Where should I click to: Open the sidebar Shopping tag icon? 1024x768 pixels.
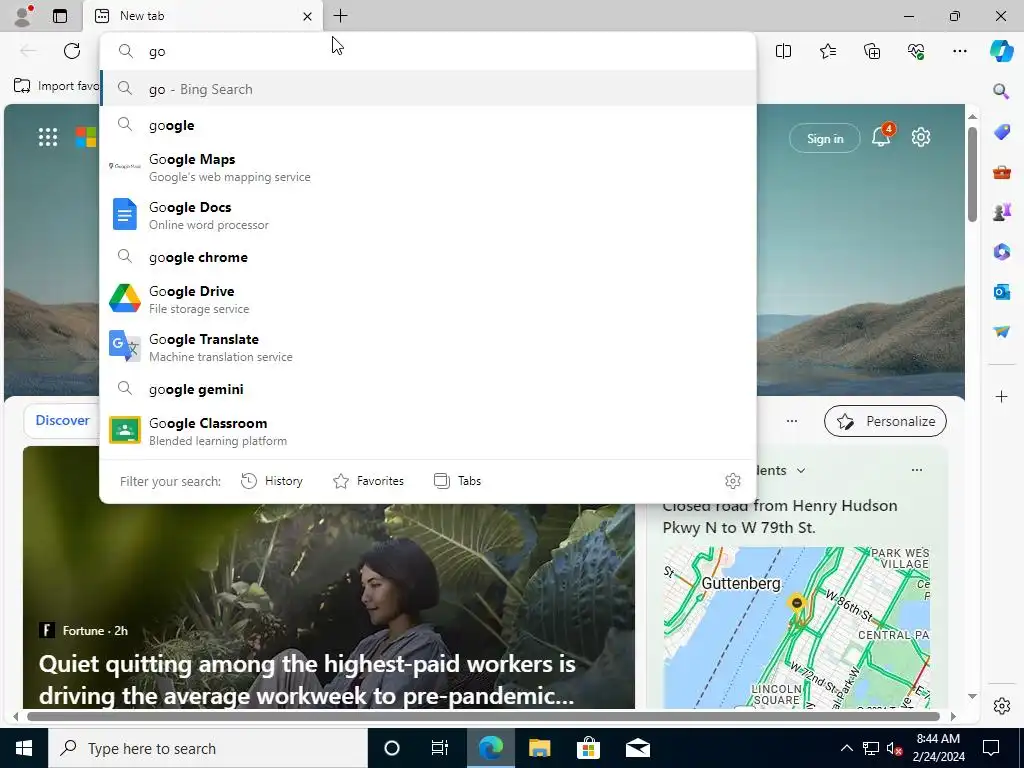(1001, 132)
